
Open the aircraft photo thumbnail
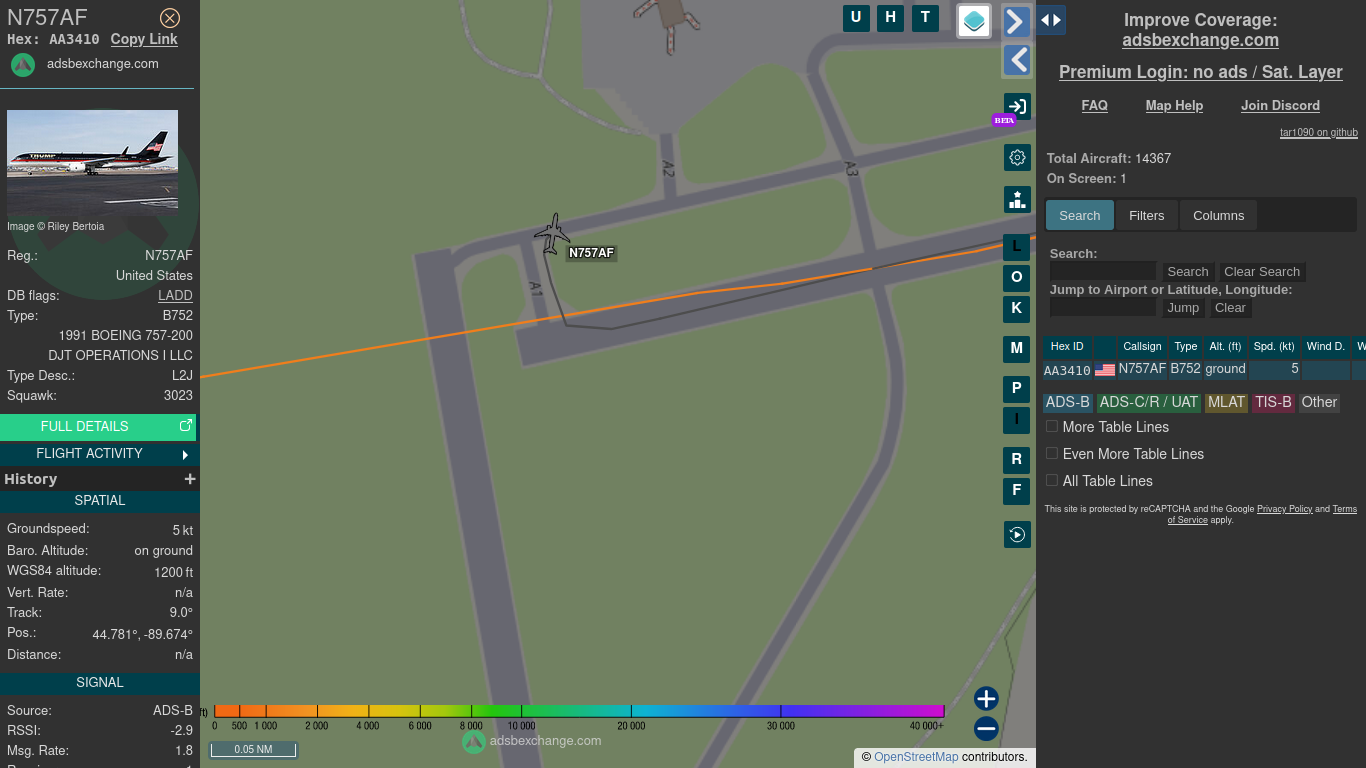pyautogui.click(x=92, y=163)
